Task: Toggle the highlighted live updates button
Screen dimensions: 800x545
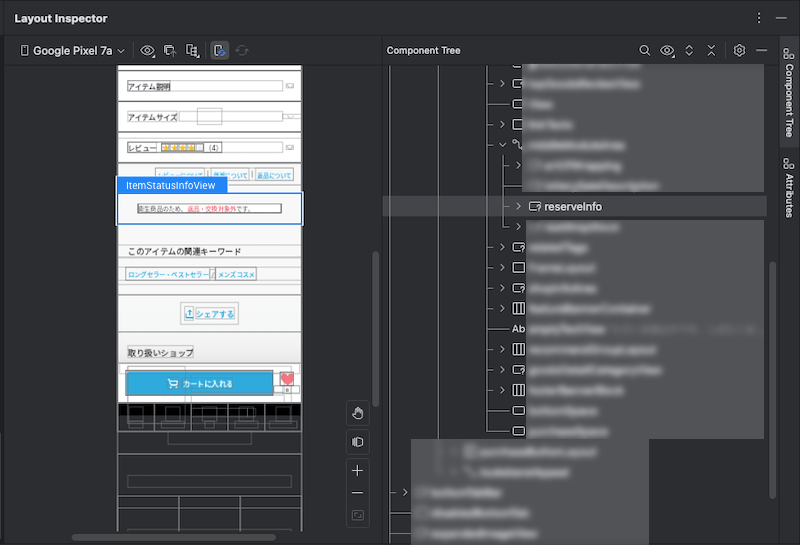Action: (219, 51)
